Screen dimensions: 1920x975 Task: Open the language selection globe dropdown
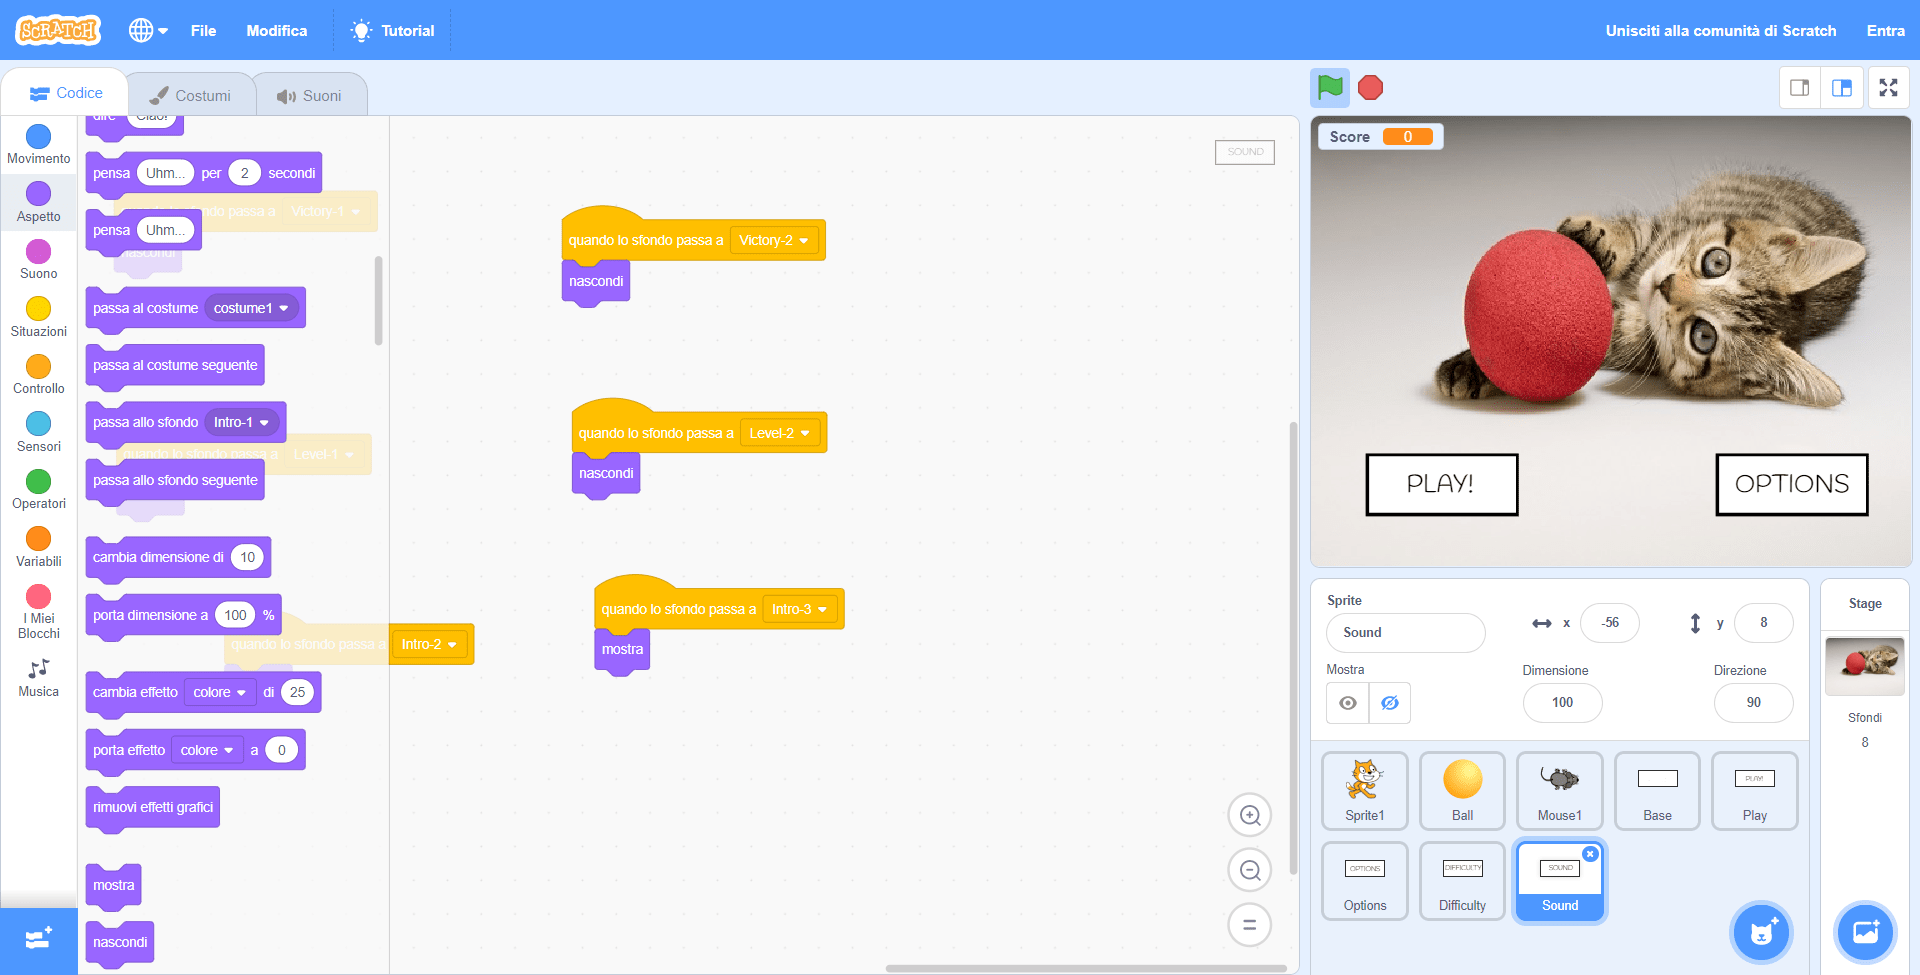[x=148, y=30]
